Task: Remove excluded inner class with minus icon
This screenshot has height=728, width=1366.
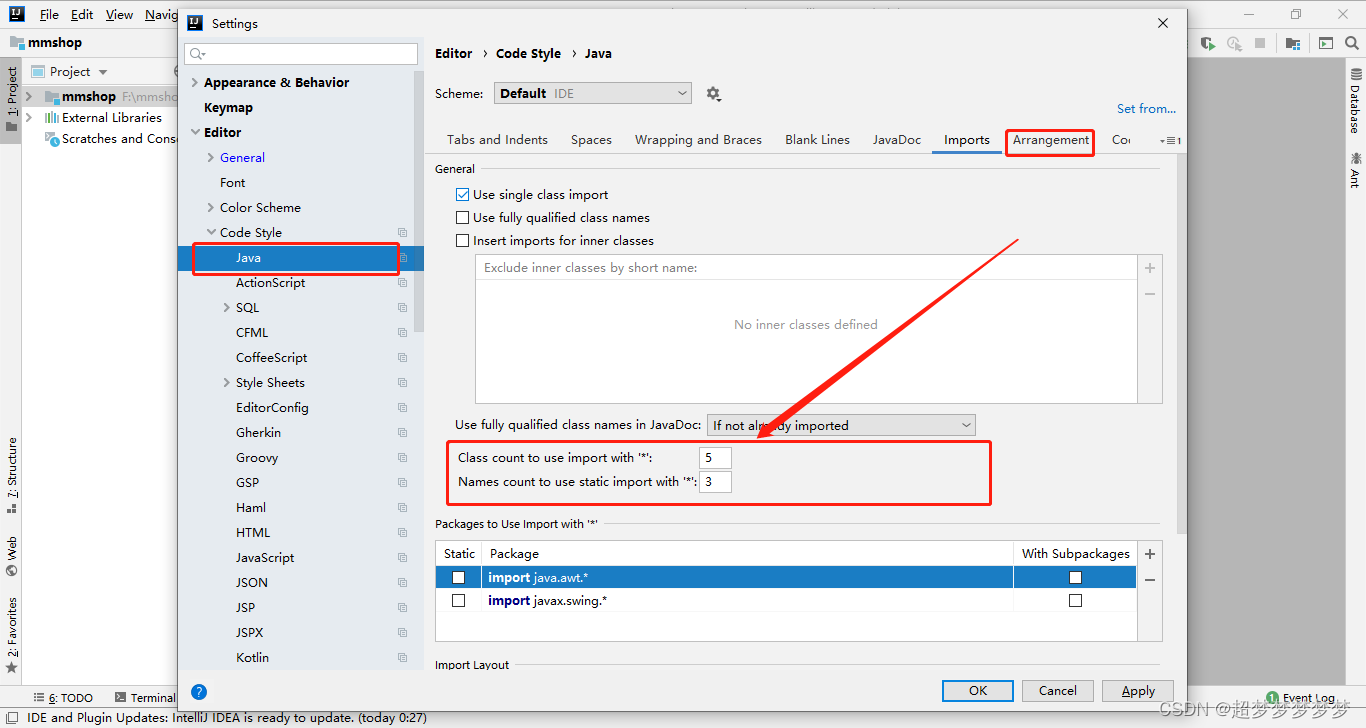Action: (x=1150, y=294)
